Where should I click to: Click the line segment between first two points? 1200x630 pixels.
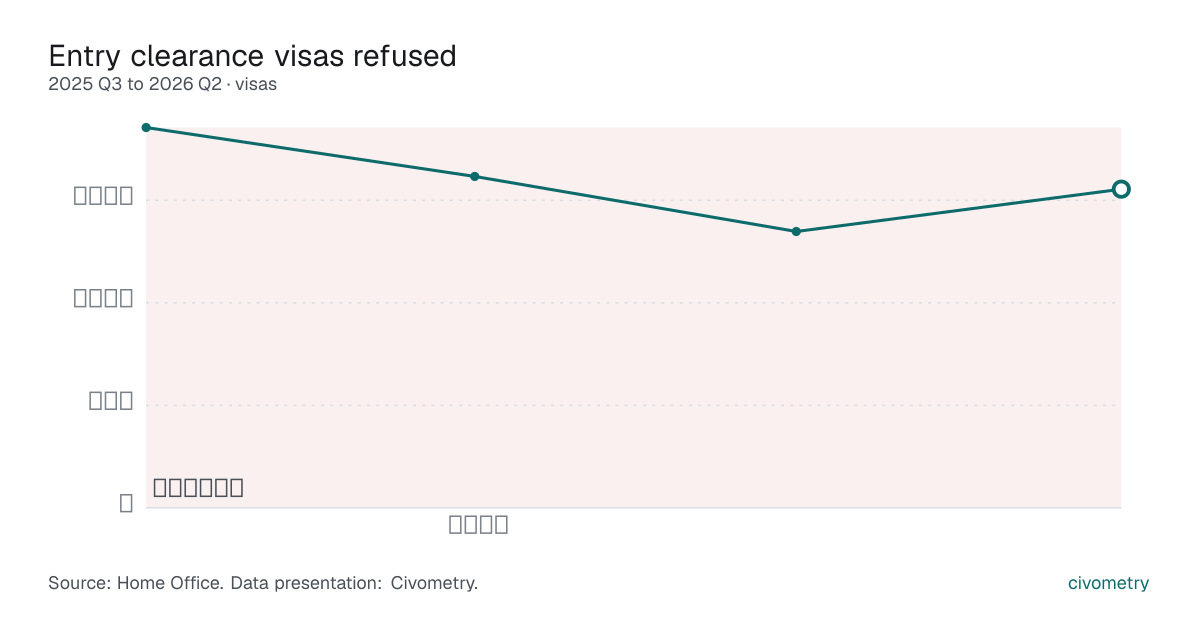(310, 152)
